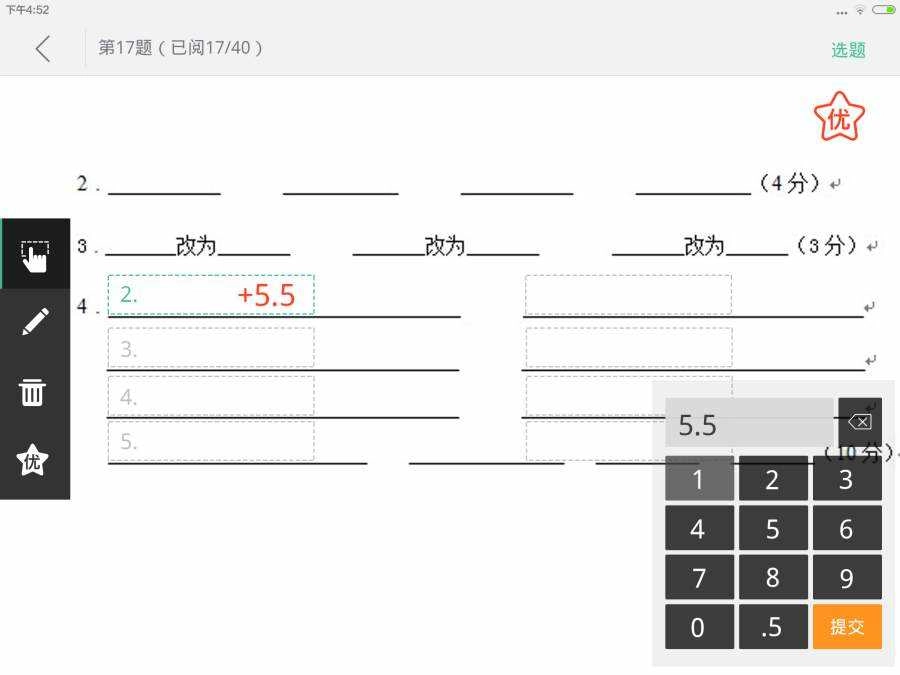Select scoring box labeled 3.
This screenshot has height=675, width=900.
[211, 347]
